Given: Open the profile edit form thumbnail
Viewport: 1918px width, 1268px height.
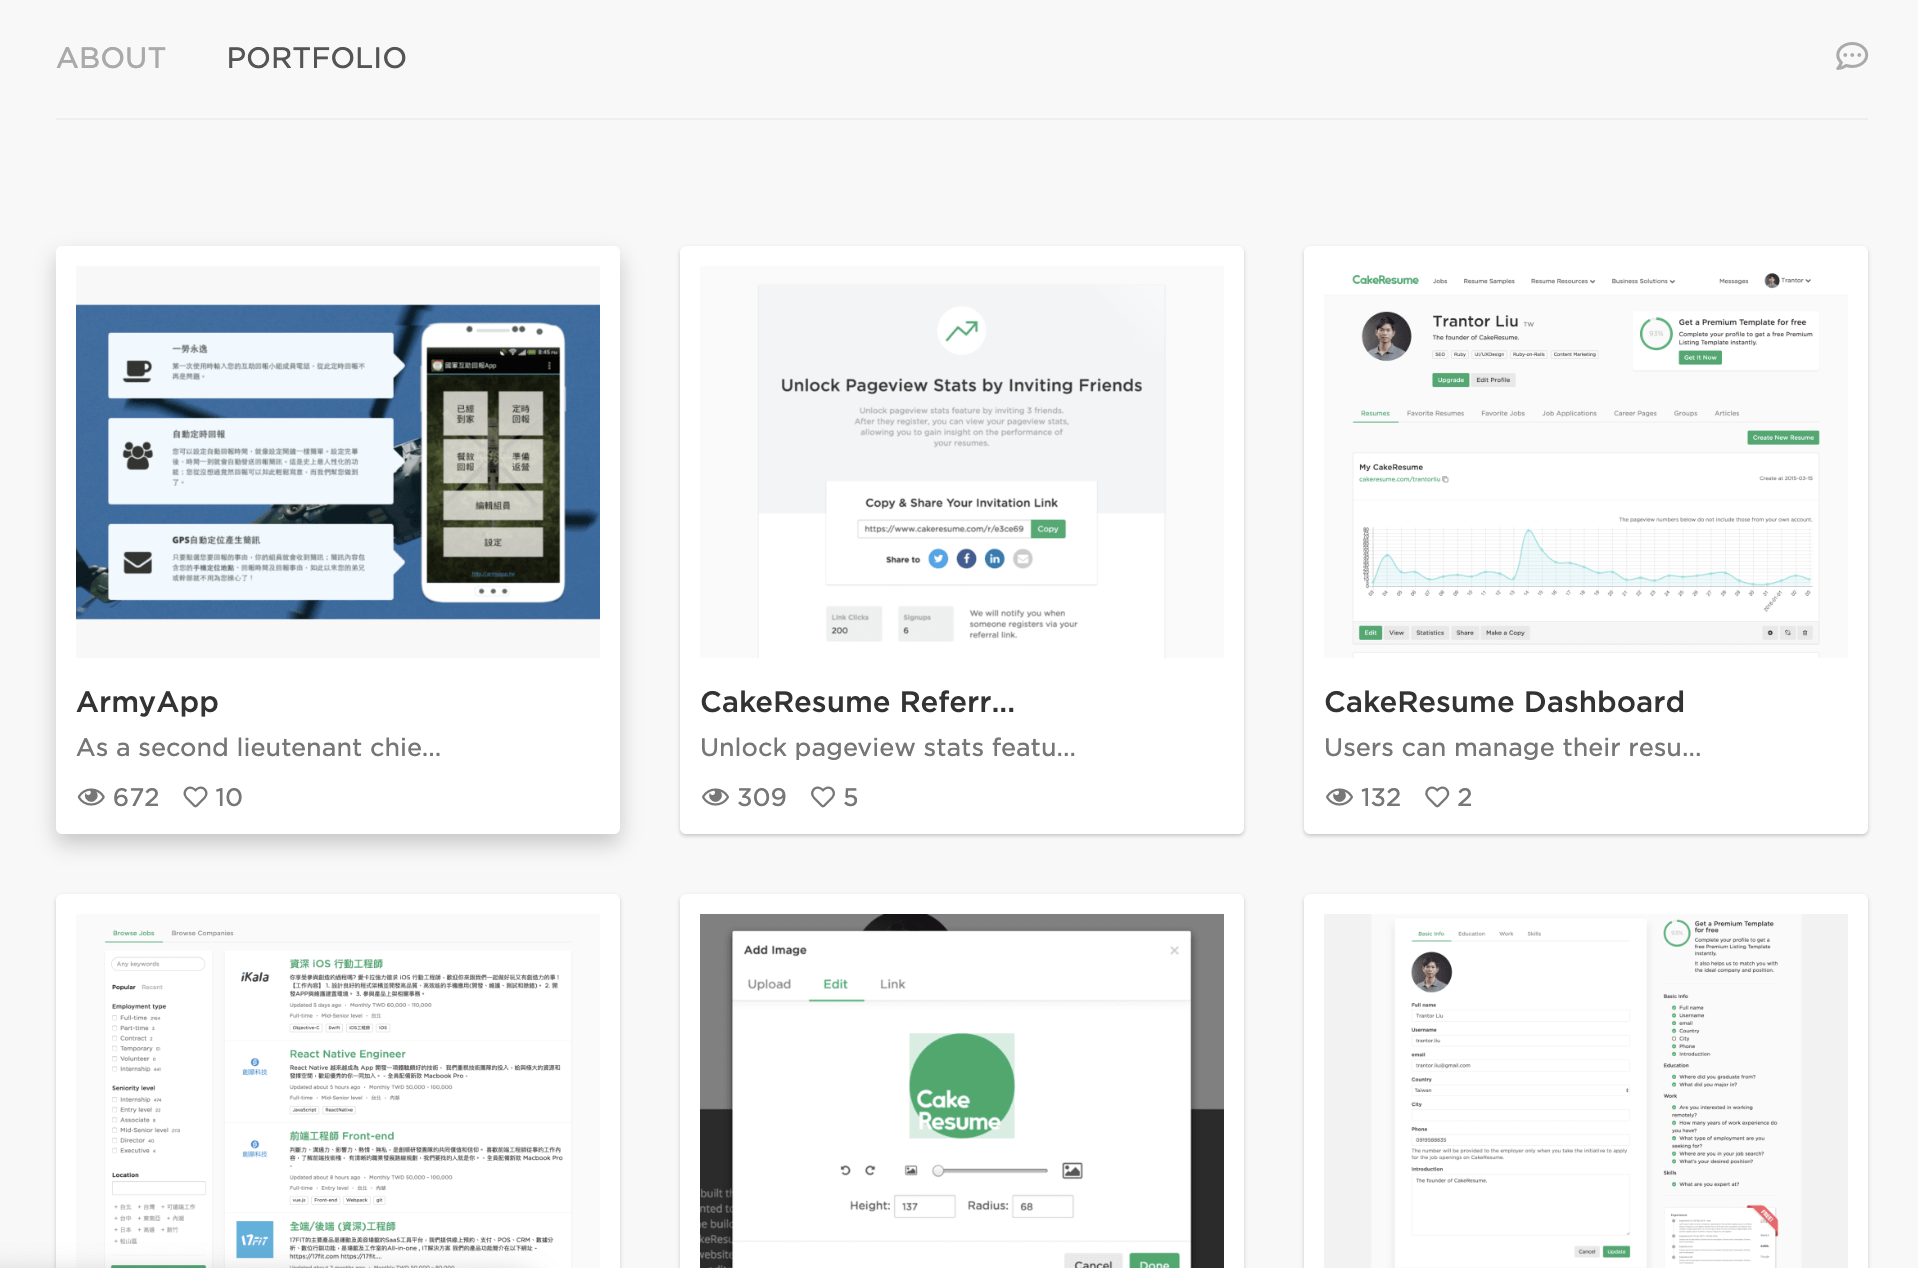Looking at the screenshot, I should (x=1586, y=1091).
